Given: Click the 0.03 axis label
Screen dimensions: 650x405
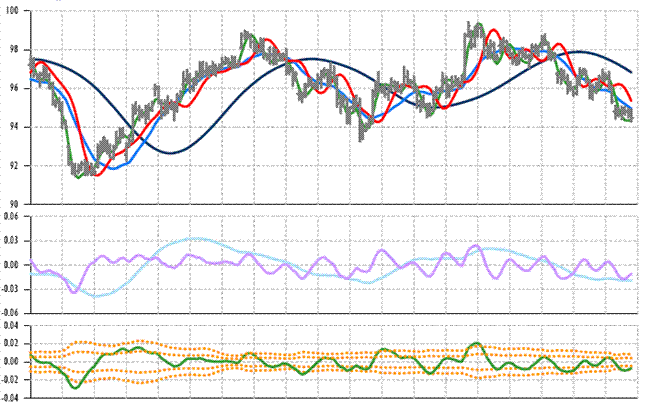Looking at the screenshot, I should pyautogui.click(x=12, y=240).
